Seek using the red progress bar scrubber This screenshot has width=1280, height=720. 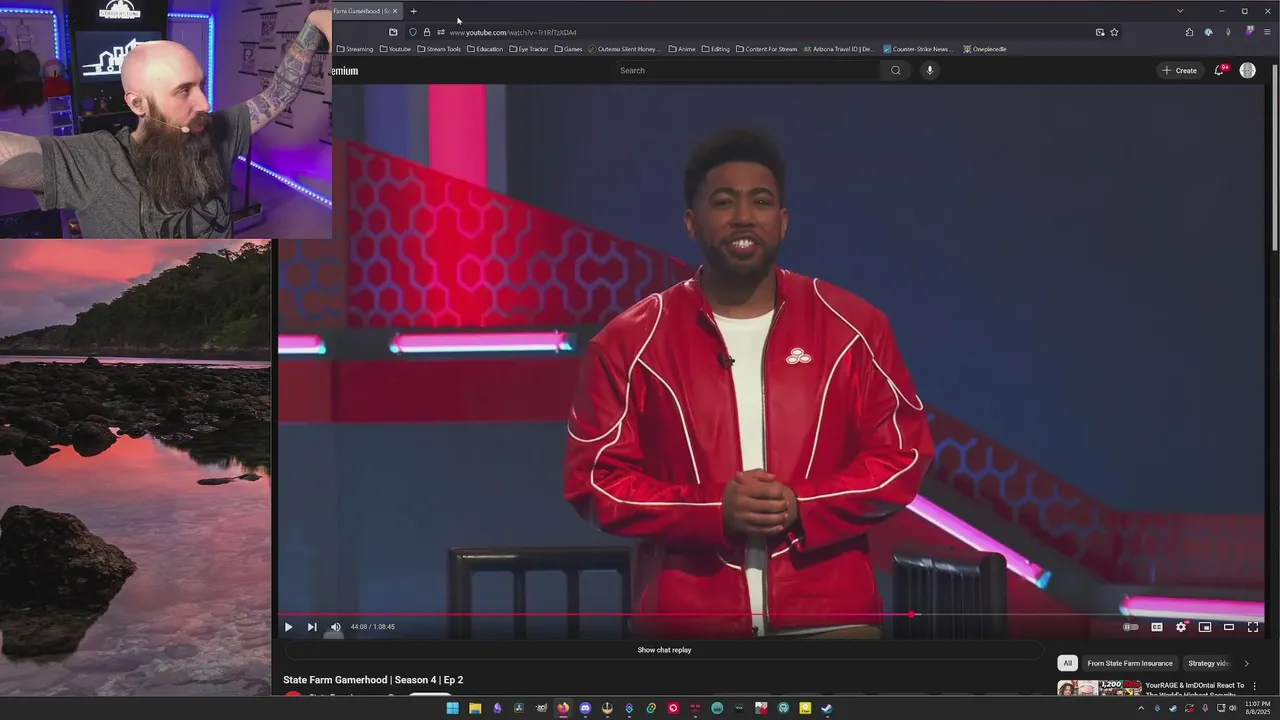point(911,614)
